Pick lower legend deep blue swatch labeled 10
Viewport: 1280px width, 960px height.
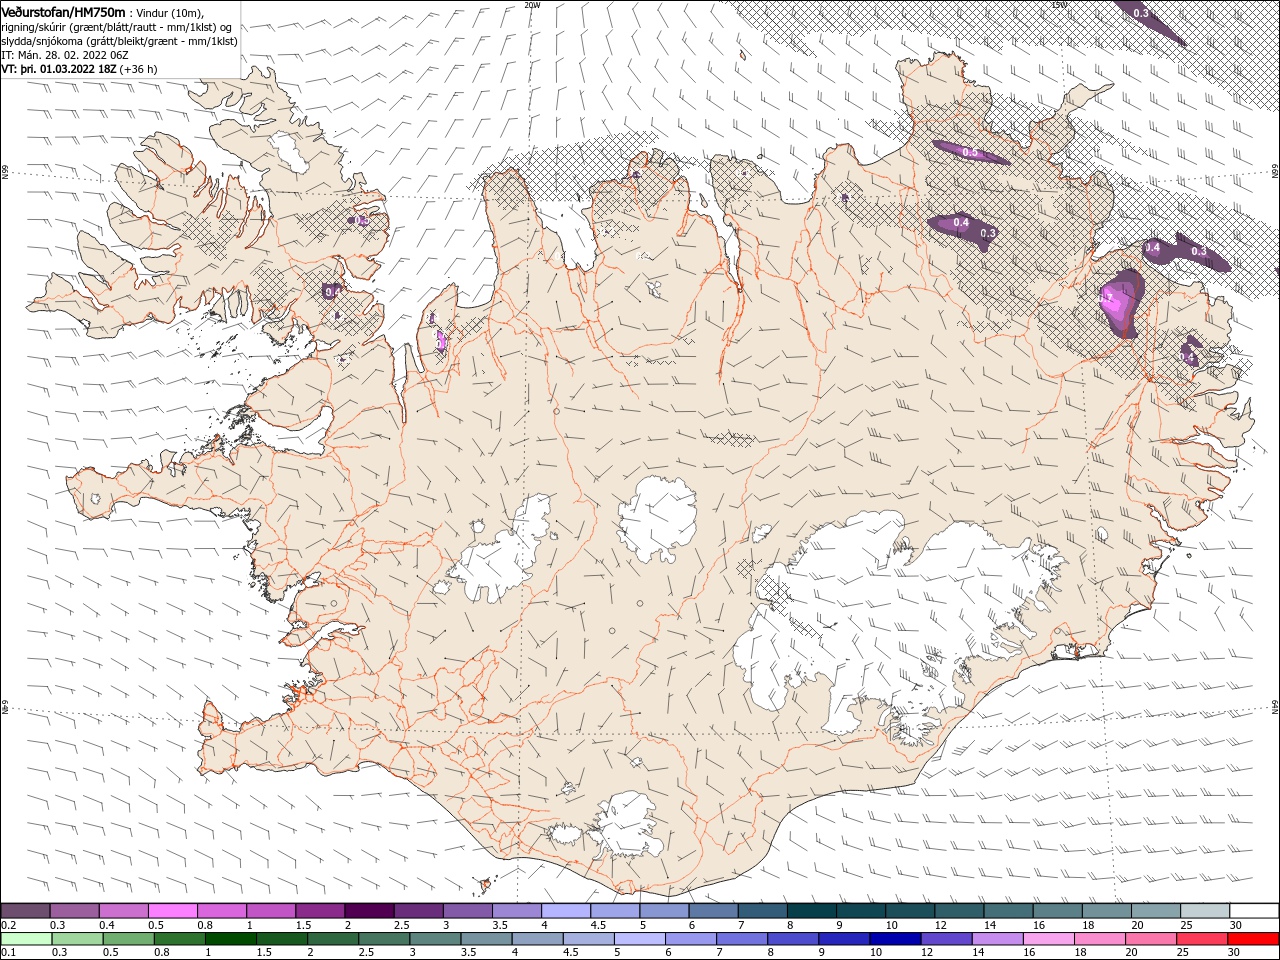point(894,939)
